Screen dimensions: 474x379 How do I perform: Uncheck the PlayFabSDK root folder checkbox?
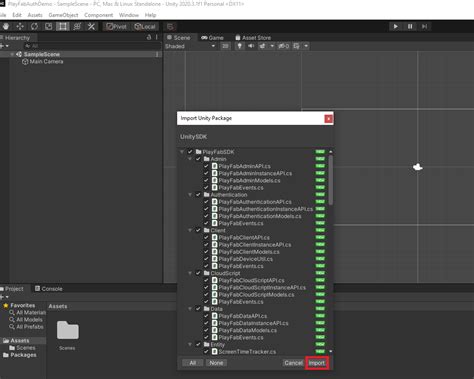point(190,152)
